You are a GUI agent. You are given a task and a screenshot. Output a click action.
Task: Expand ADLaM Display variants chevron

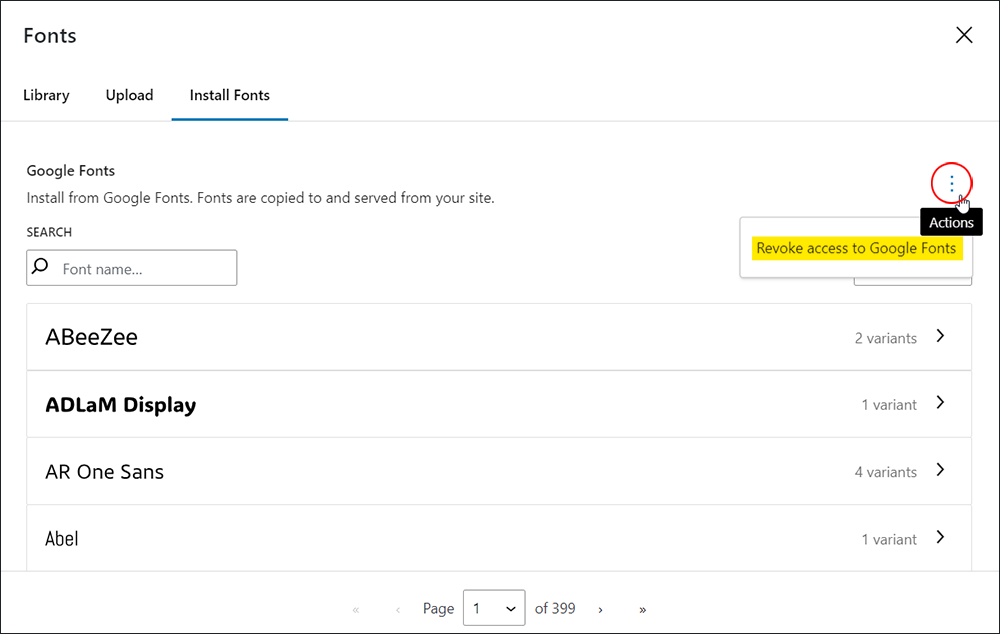[940, 402]
